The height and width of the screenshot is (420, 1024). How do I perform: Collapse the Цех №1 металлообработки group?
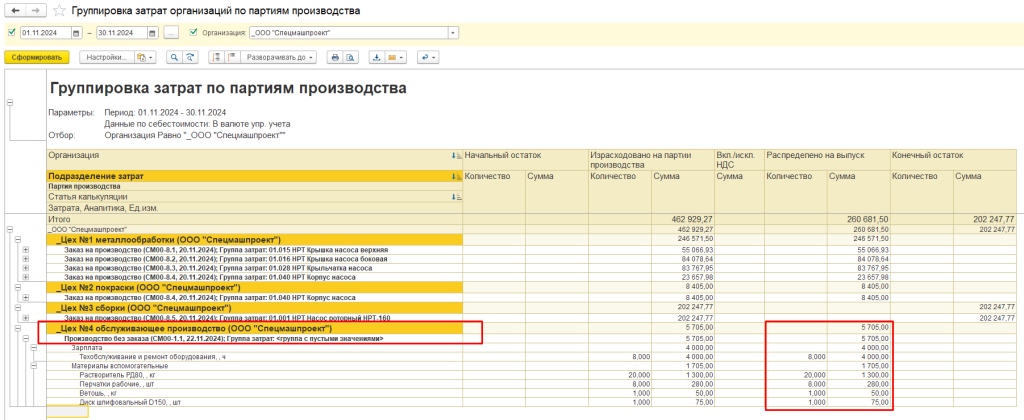click(x=18, y=240)
